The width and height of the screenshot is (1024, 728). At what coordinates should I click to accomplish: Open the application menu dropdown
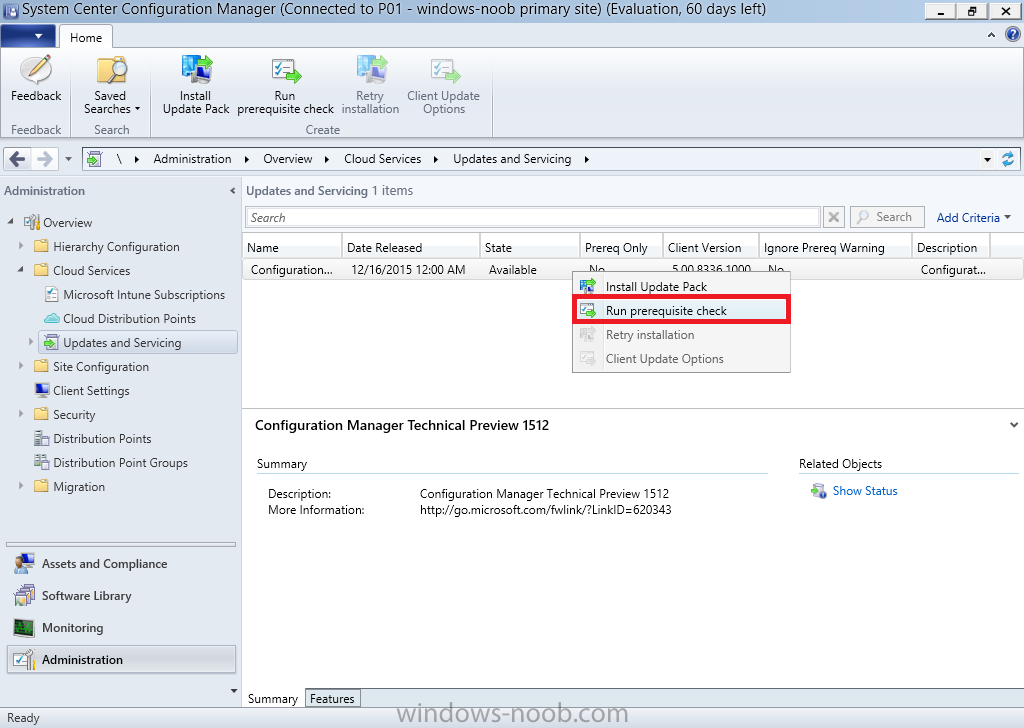tap(29, 36)
